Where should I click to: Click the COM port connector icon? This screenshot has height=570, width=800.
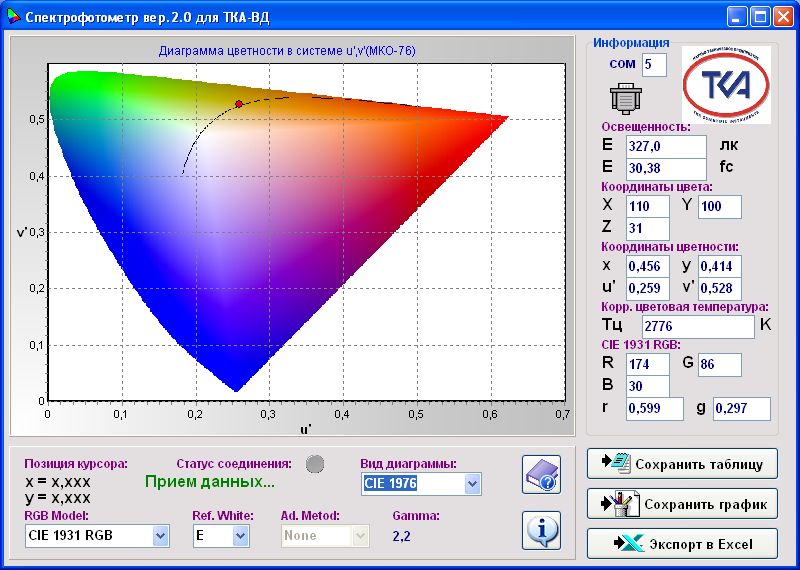pyautogui.click(x=624, y=100)
